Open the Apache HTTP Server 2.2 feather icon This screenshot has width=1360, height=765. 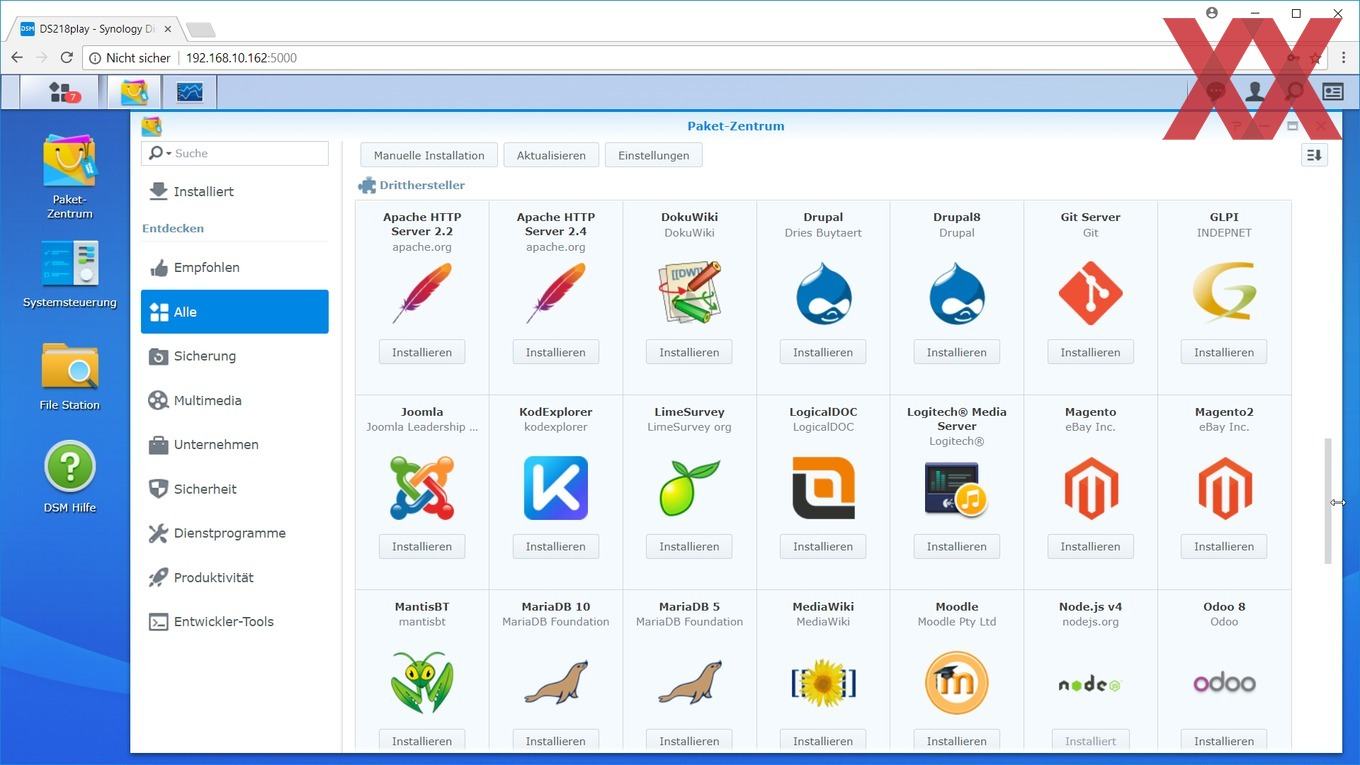[x=422, y=293]
